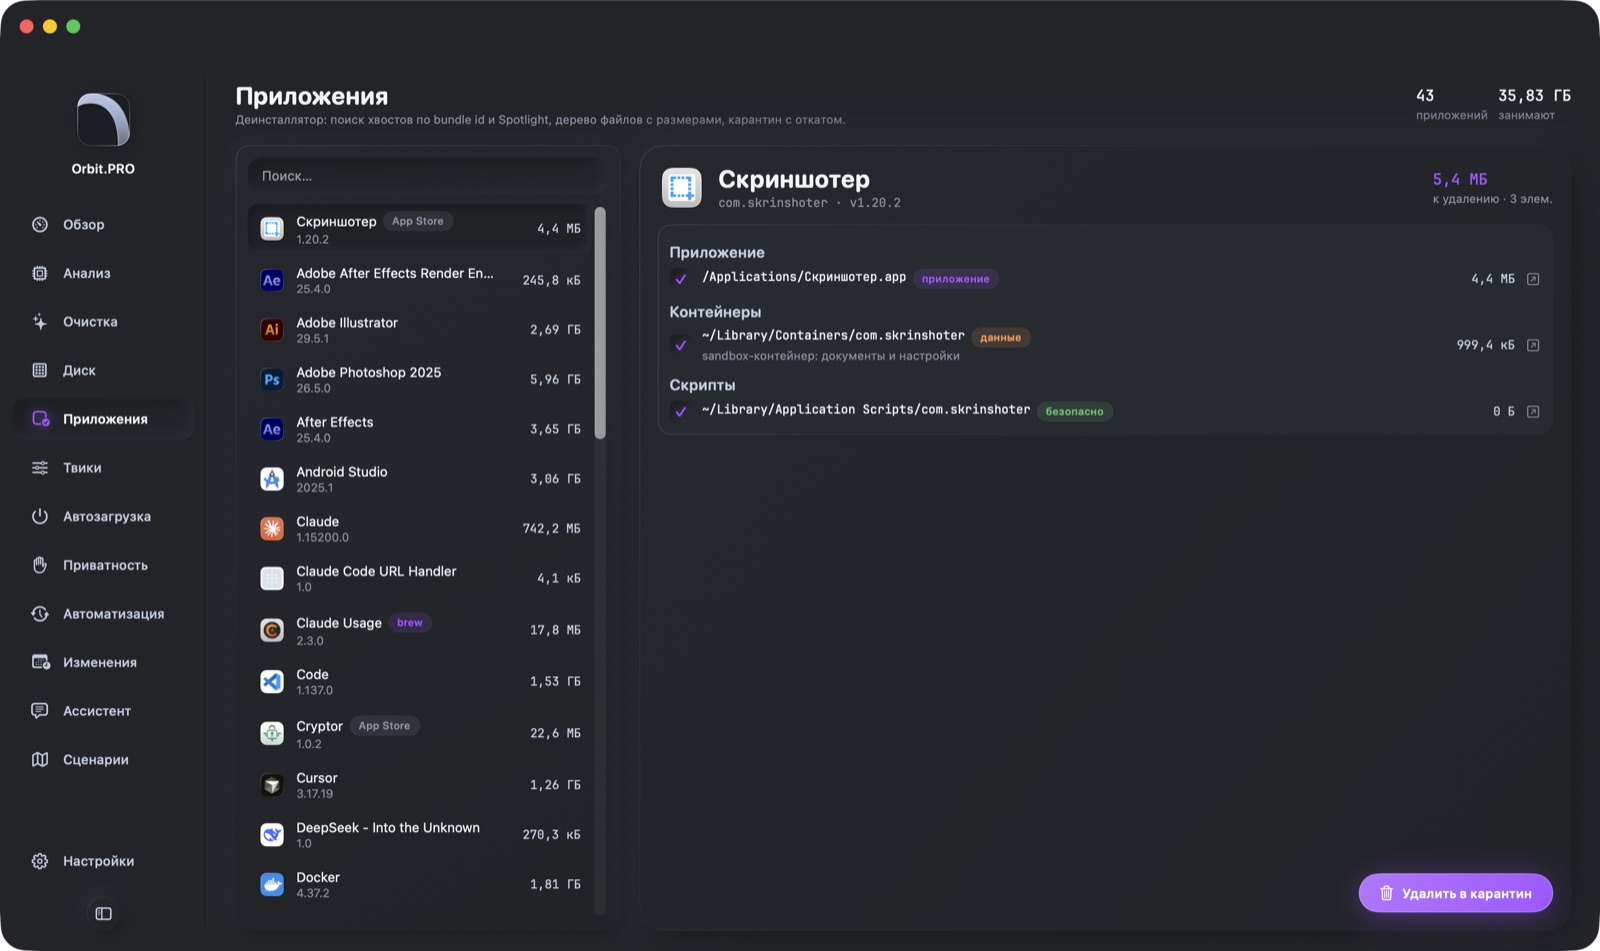Image resolution: width=1600 pixels, height=951 pixels.
Task: Go to the Настройки section
Action: 104,861
